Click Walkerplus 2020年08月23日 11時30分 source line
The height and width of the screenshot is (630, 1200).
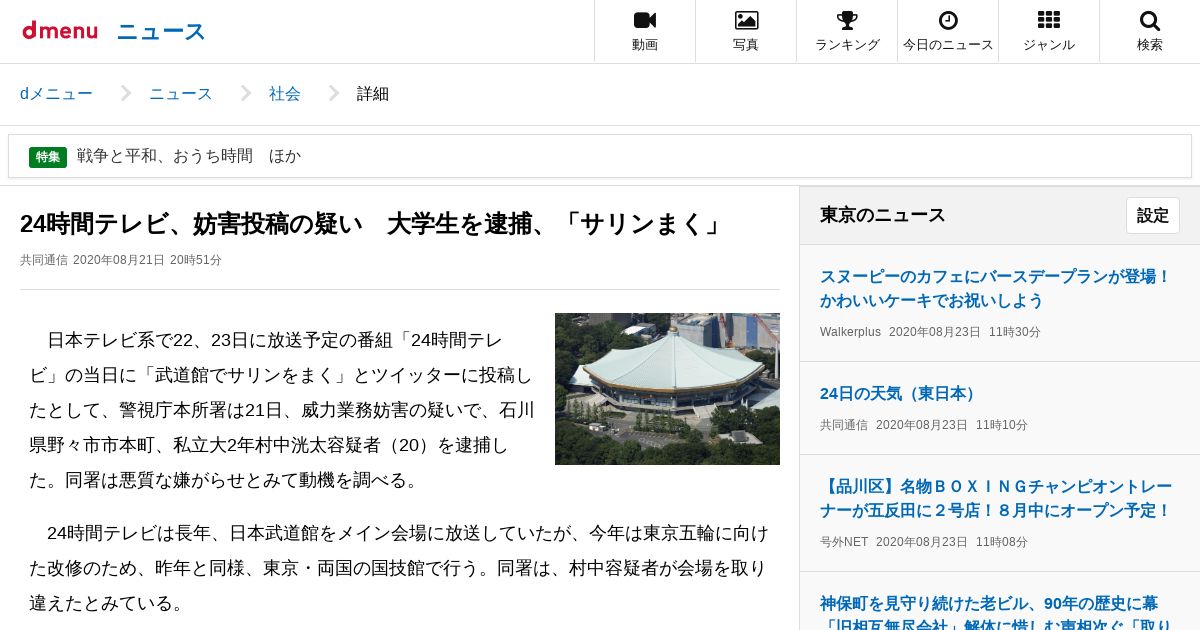930,332
